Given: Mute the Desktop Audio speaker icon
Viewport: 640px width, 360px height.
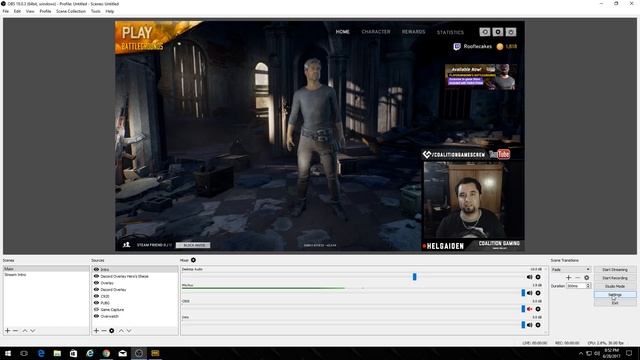Looking at the screenshot, I should coord(529,277).
